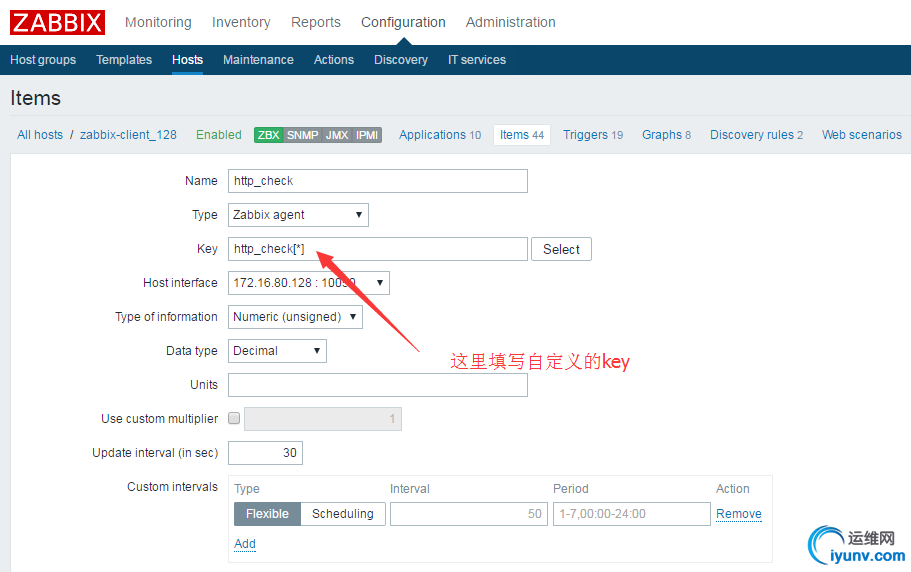Viewport: 911px width, 572px height.
Task: Open the Administration menu
Action: [511, 22]
